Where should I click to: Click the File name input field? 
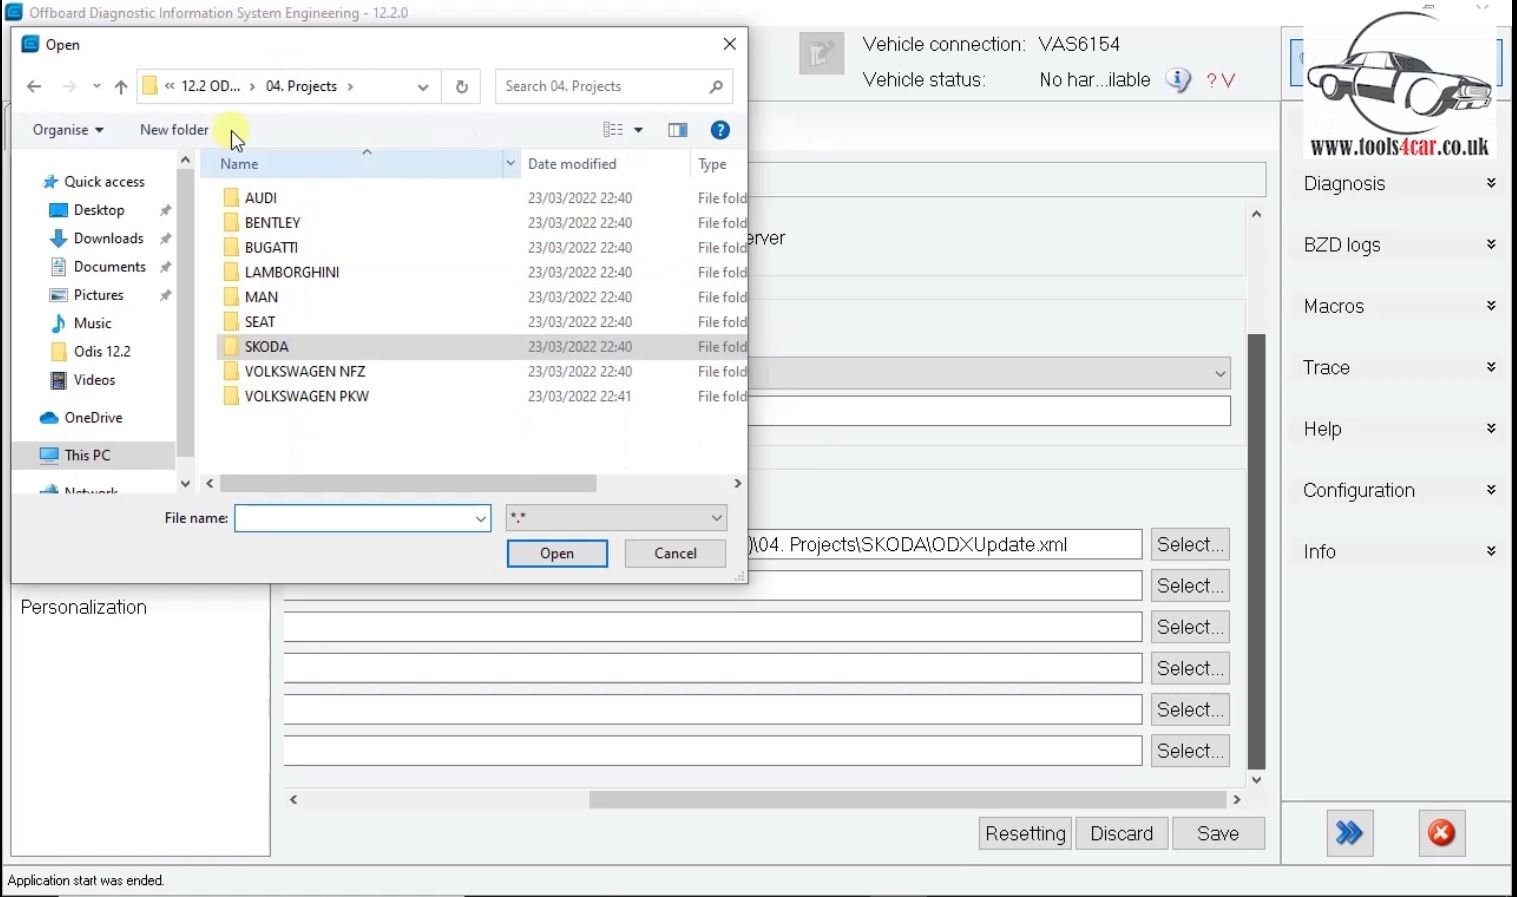point(353,518)
